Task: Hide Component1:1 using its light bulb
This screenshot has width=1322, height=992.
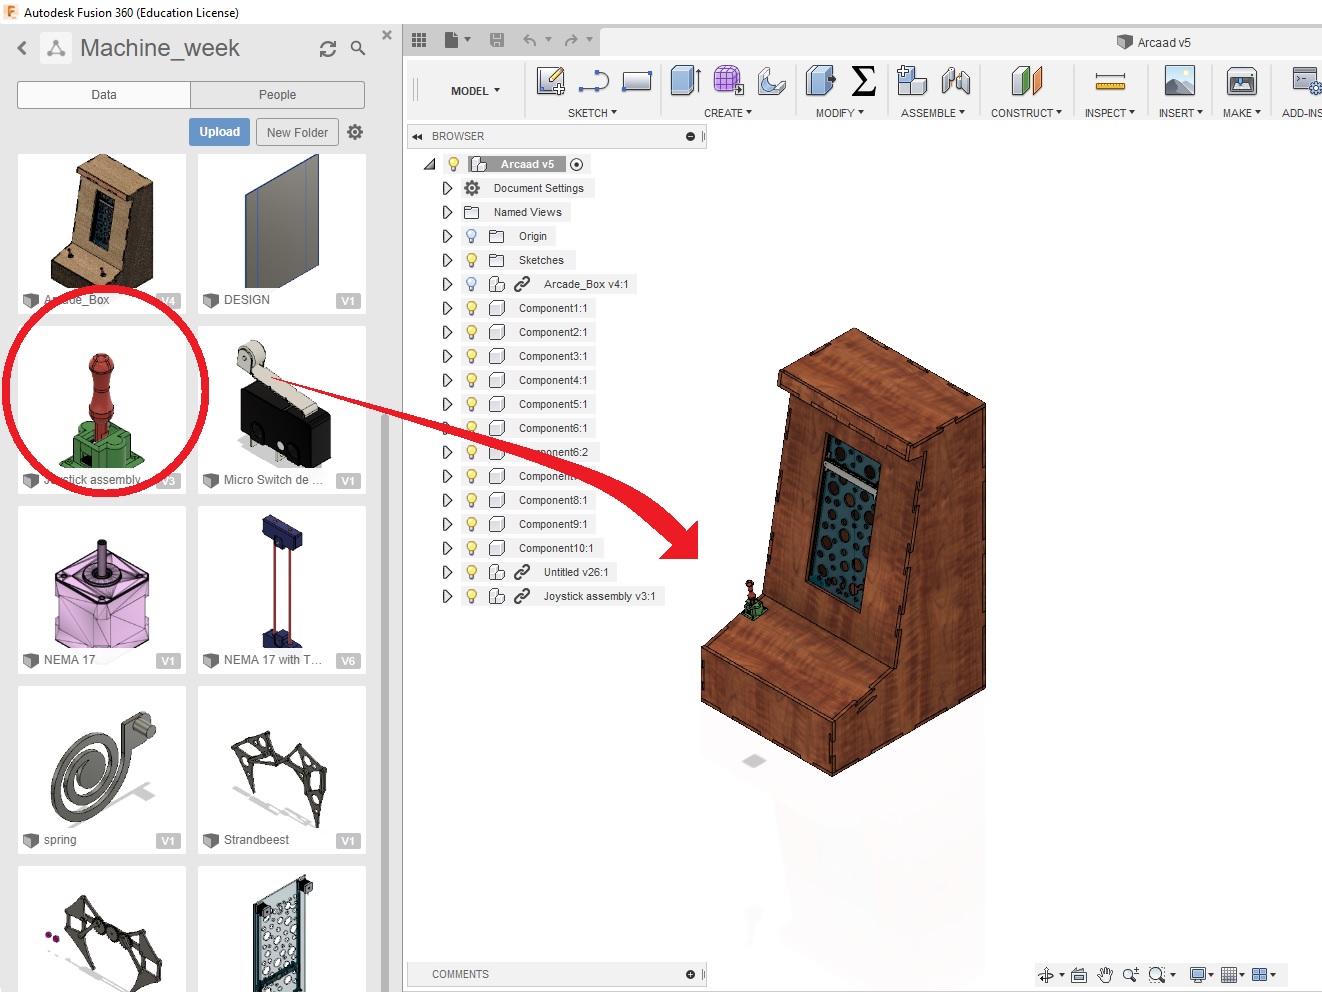Action: tap(472, 309)
